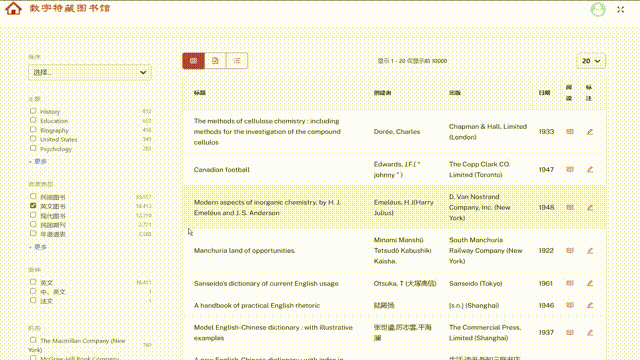Uncheck the 英文图书 resource type filter
The width and height of the screenshot is (640, 360).
(x=33, y=206)
